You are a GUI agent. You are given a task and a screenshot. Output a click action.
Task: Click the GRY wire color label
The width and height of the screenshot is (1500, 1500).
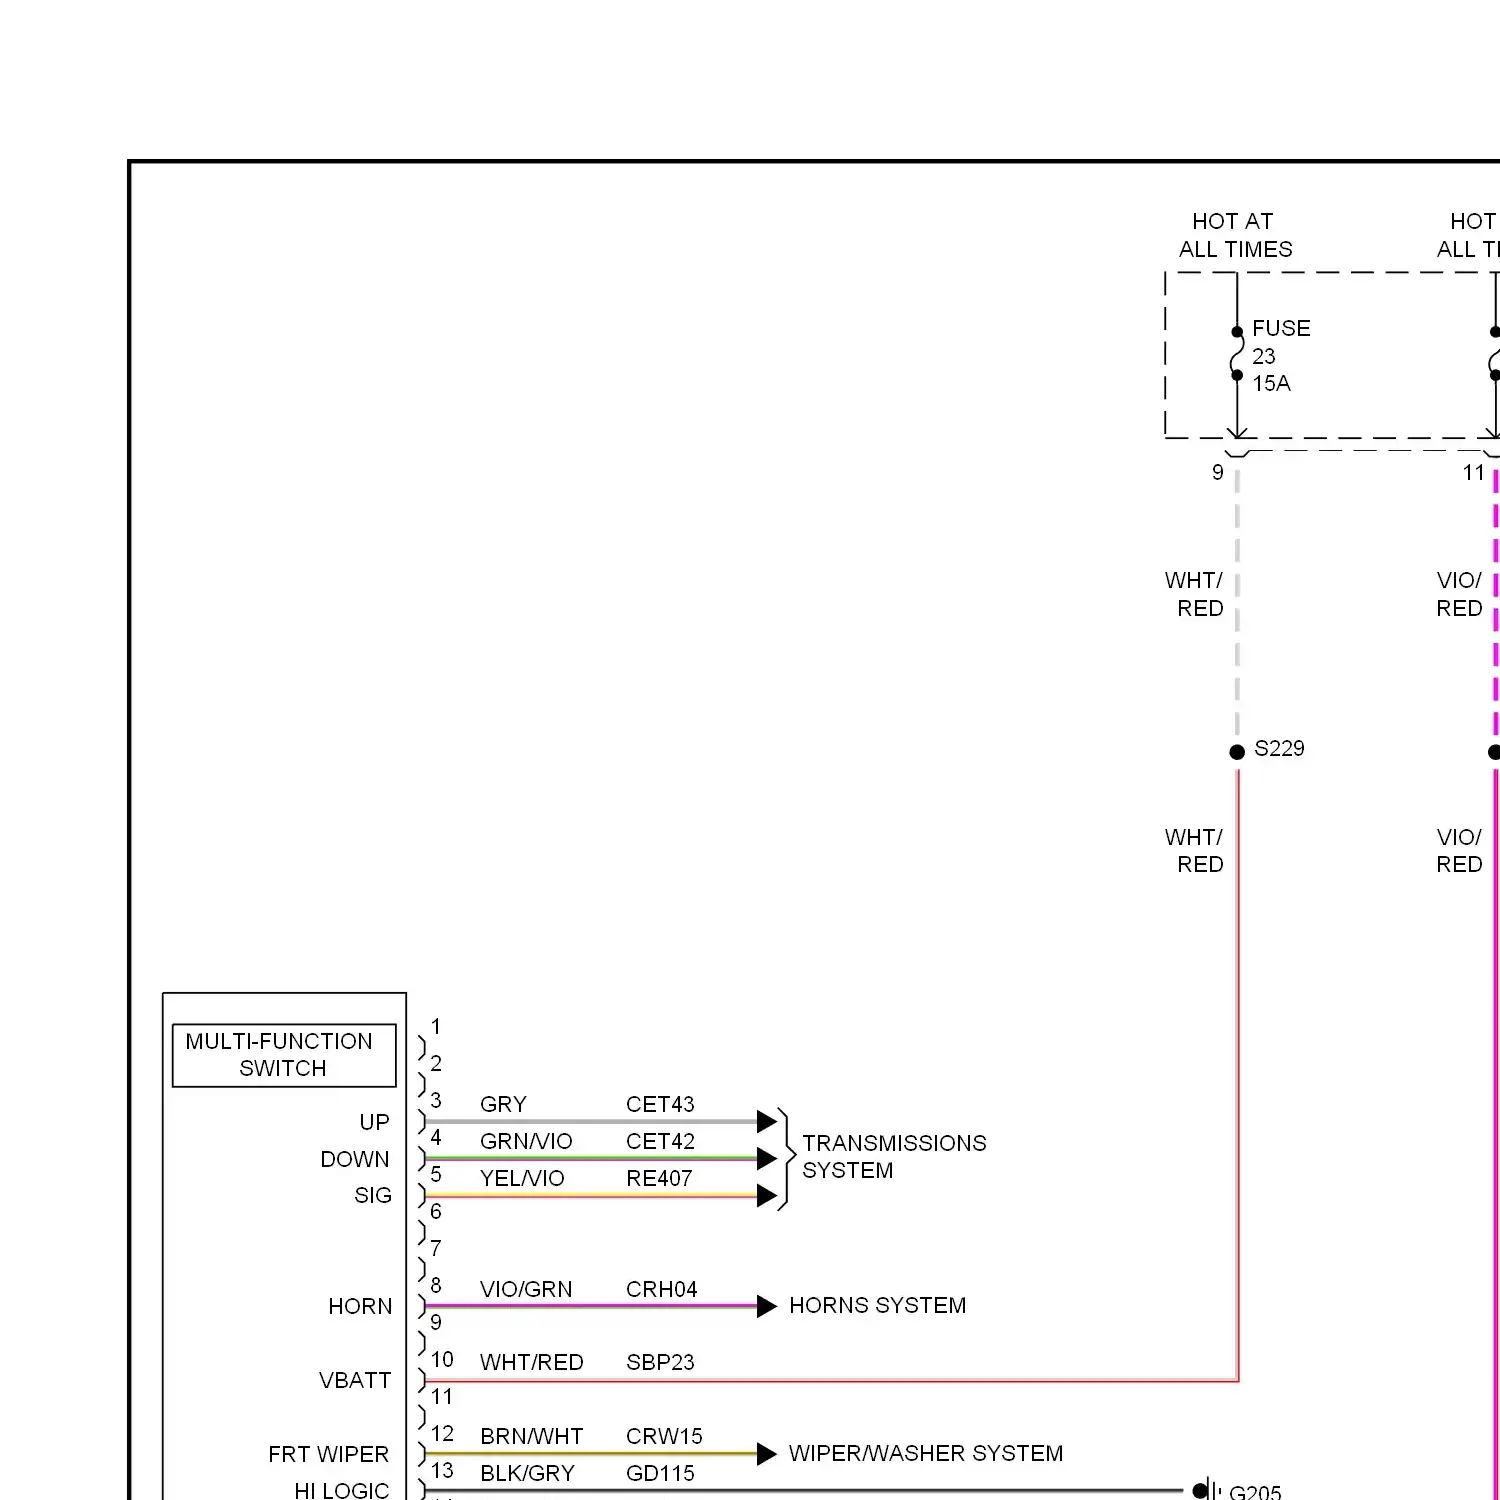pyautogui.click(x=503, y=1104)
